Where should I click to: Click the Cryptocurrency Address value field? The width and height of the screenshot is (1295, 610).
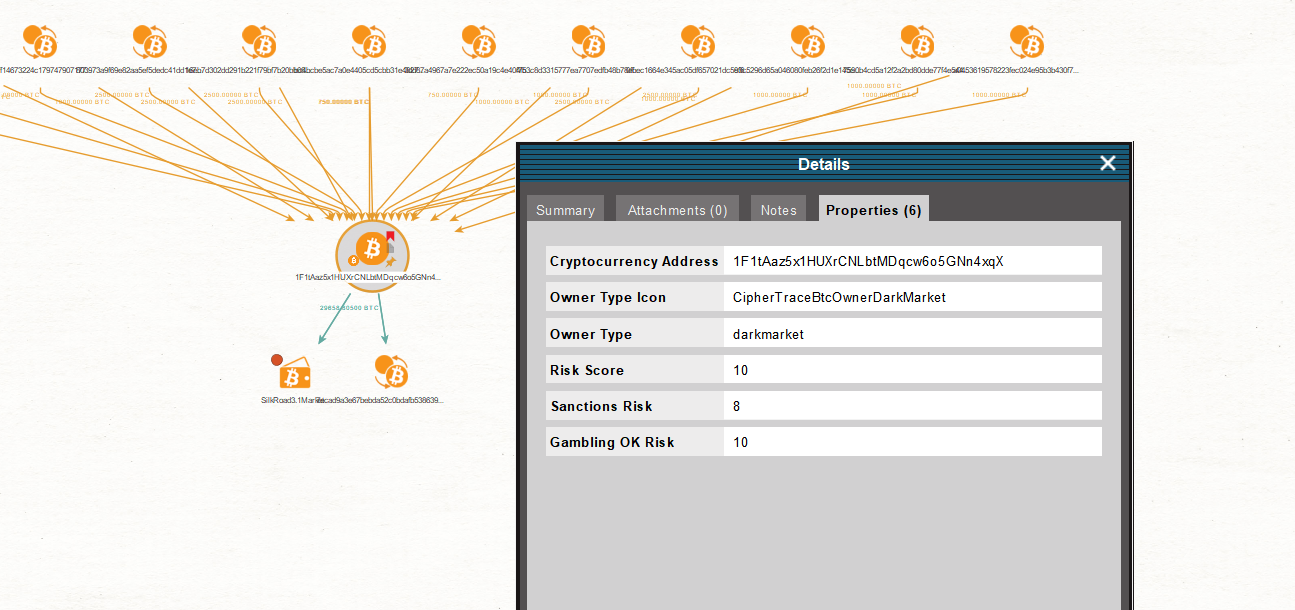point(913,261)
